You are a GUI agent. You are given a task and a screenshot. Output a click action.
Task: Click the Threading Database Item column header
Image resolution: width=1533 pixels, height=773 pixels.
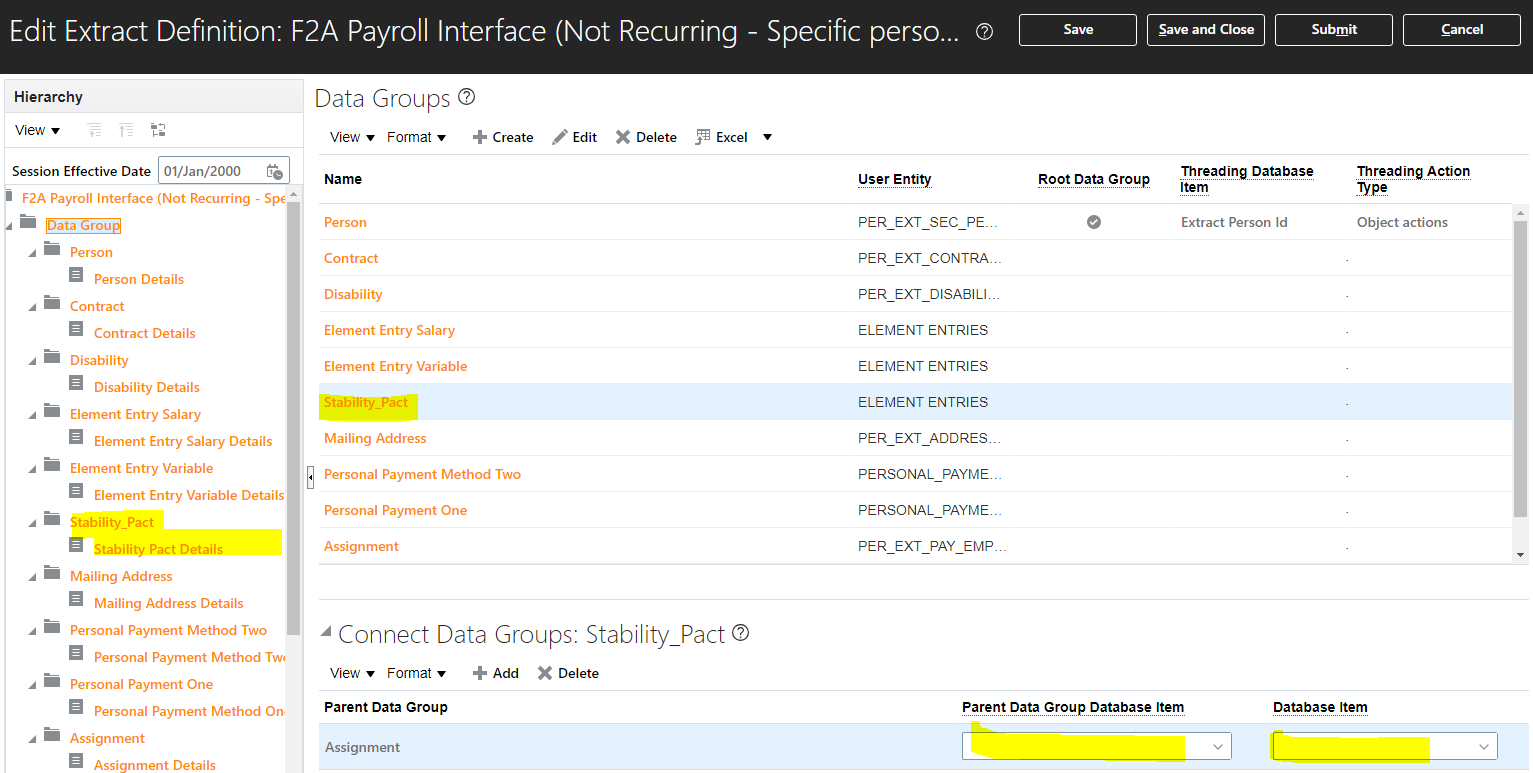pyautogui.click(x=1247, y=179)
